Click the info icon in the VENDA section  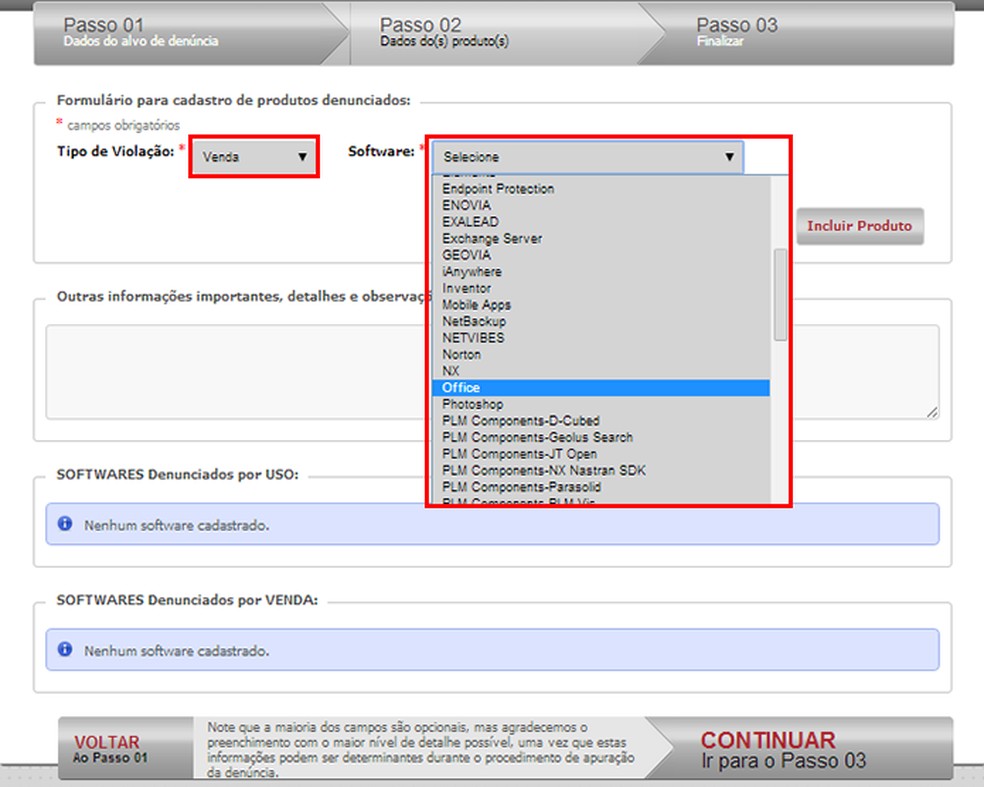click(x=65, y=649)
